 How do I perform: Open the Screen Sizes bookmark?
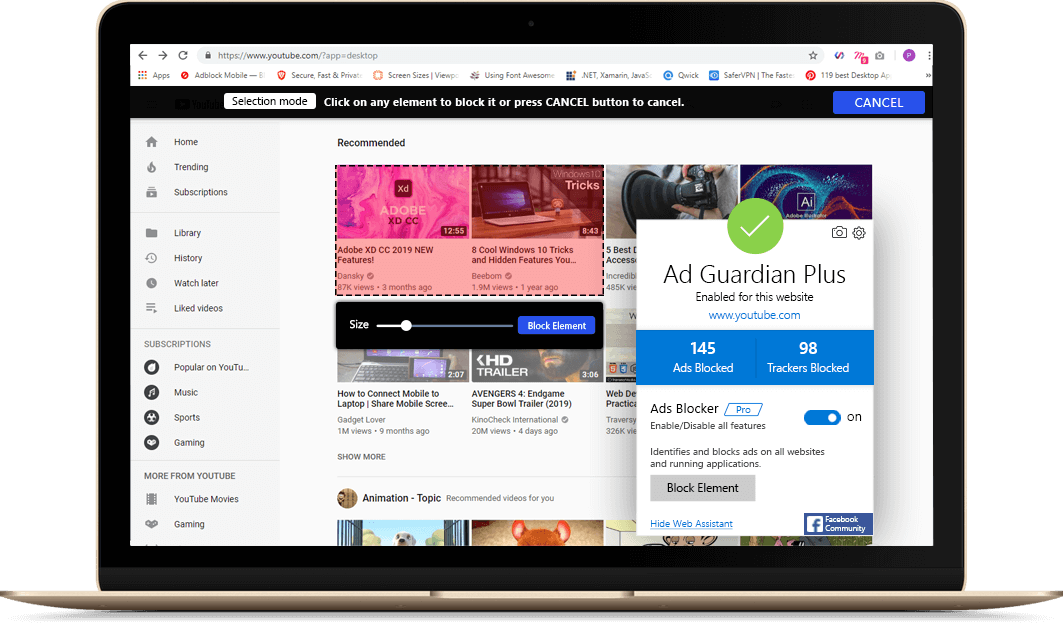(x=416, y=75)
